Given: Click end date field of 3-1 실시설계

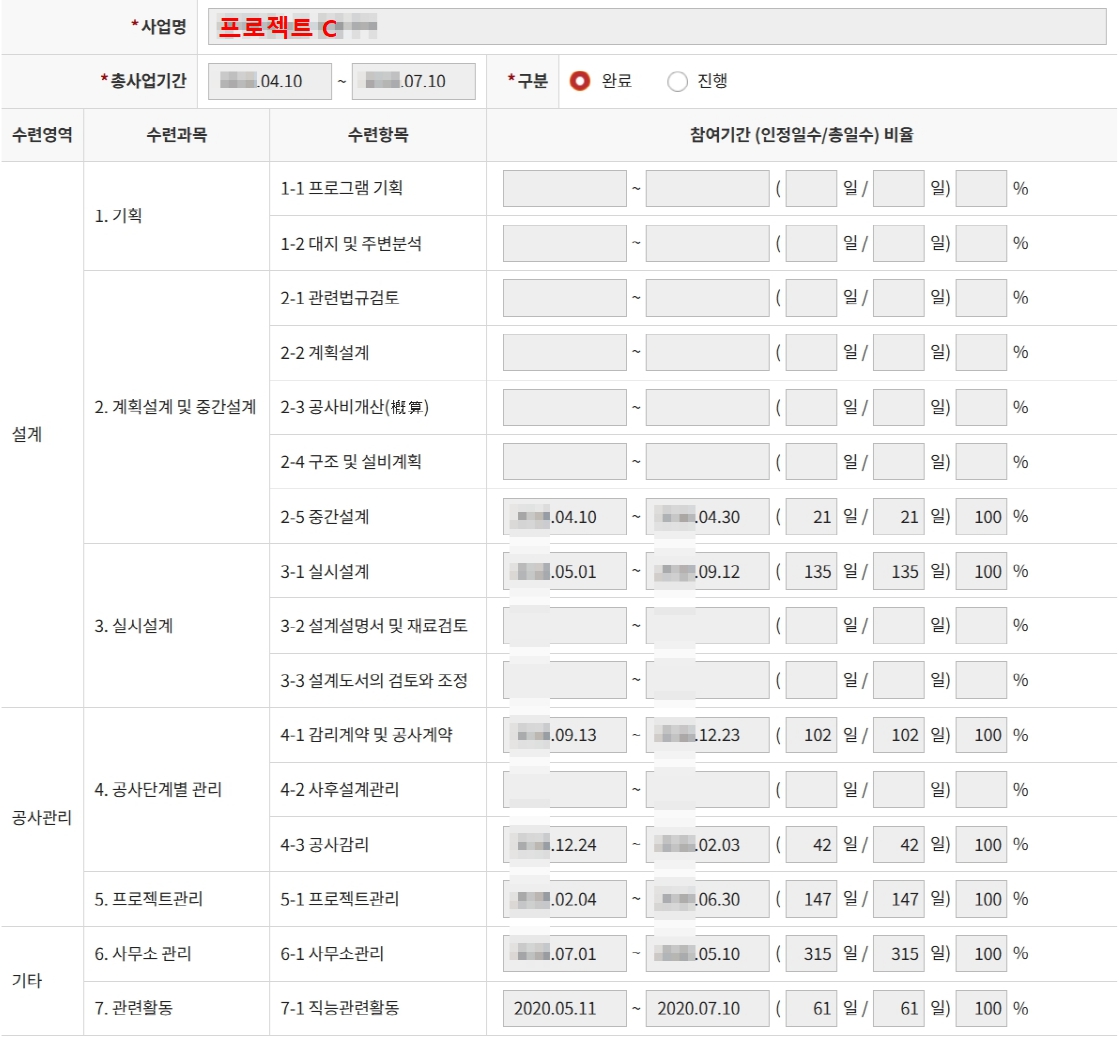Looking at the screenshot, I should (706, 570).
